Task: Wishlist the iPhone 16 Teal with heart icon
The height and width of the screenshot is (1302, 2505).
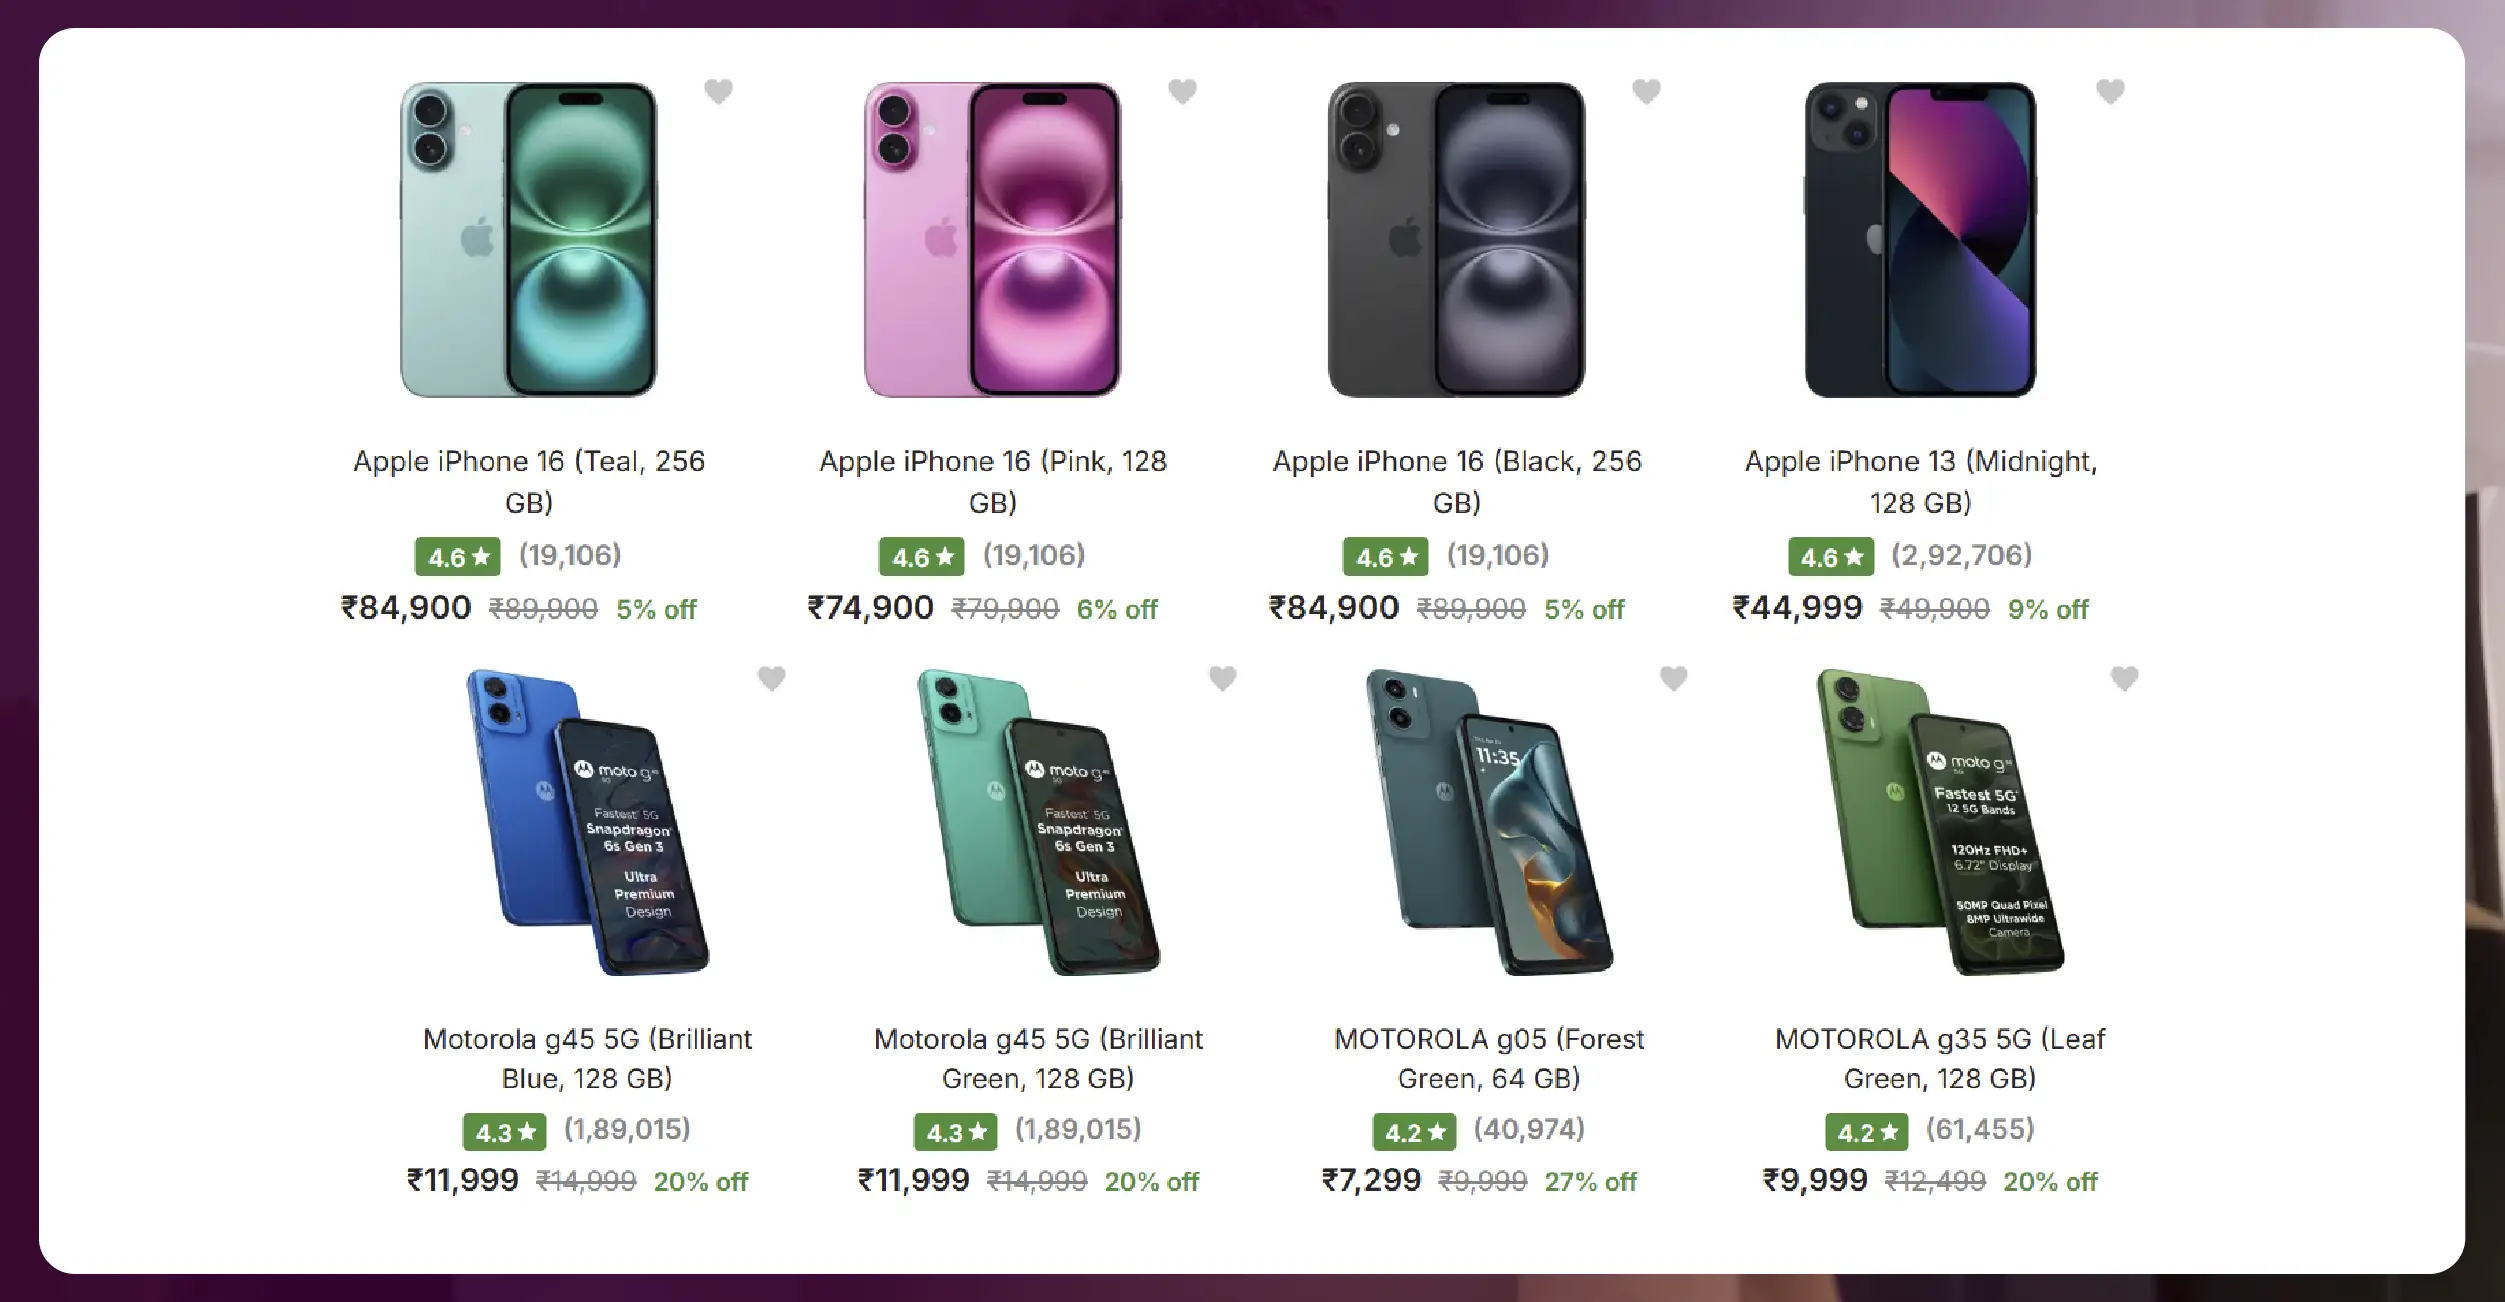Action: coord(718,91)
